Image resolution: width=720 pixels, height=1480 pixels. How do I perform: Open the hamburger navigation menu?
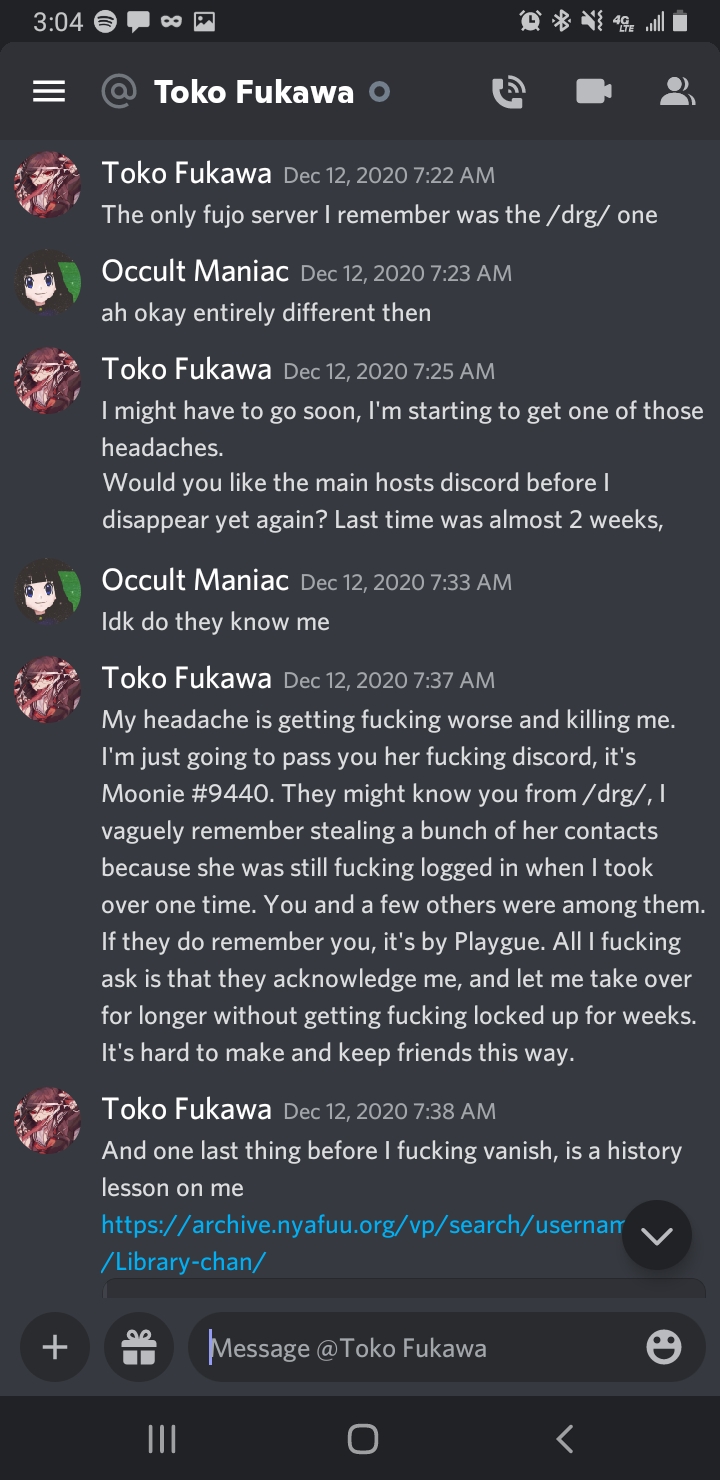49,92
